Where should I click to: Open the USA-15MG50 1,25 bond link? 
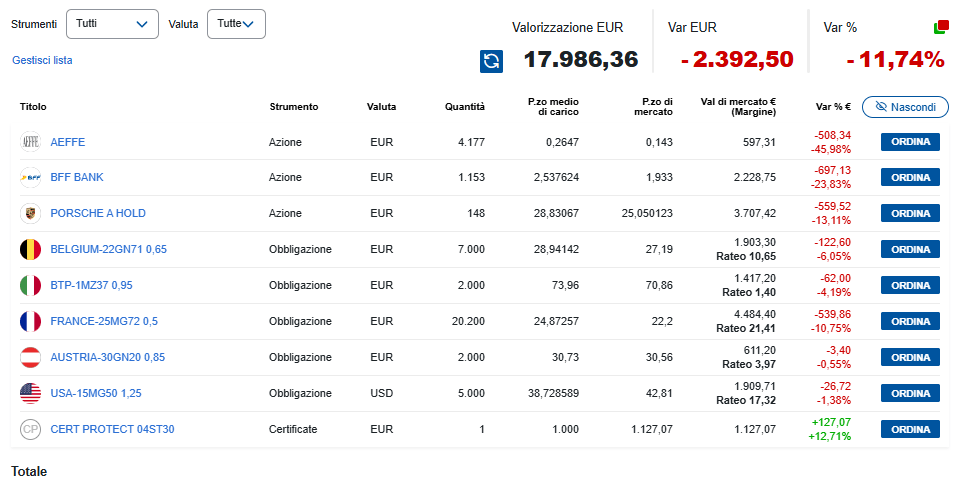click(96, 393)
